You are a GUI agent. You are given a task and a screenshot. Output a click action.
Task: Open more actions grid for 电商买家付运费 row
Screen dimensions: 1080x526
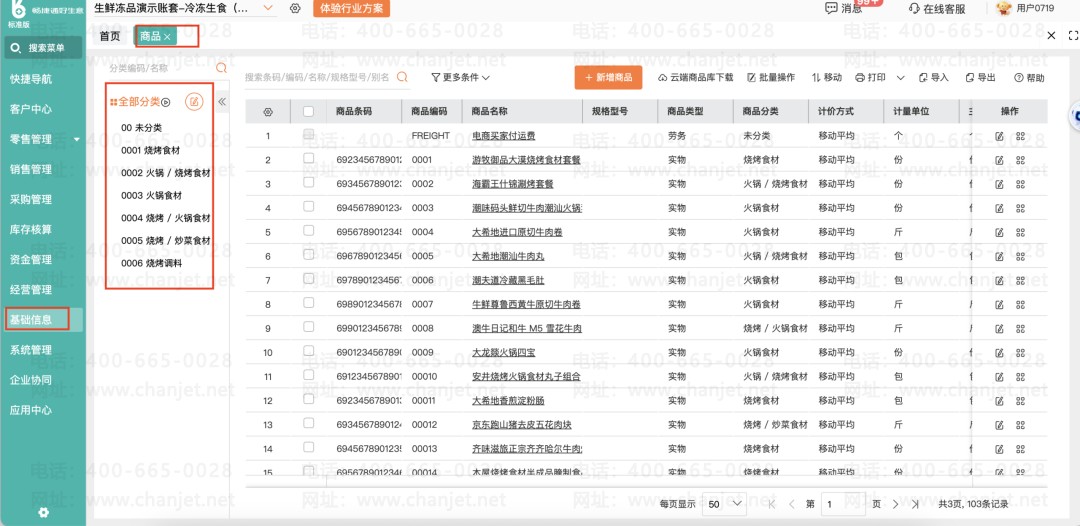1020,136
